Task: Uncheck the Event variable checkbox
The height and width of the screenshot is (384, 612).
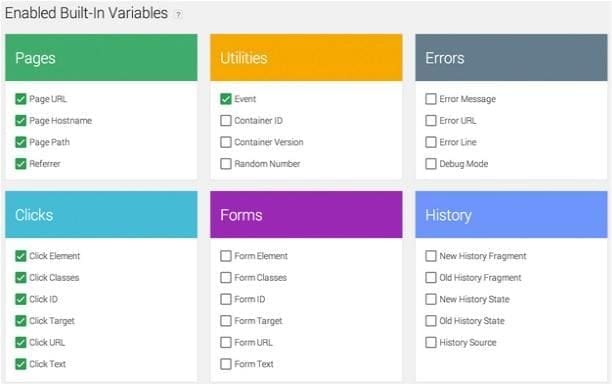Action: click(x=226, y=99)
